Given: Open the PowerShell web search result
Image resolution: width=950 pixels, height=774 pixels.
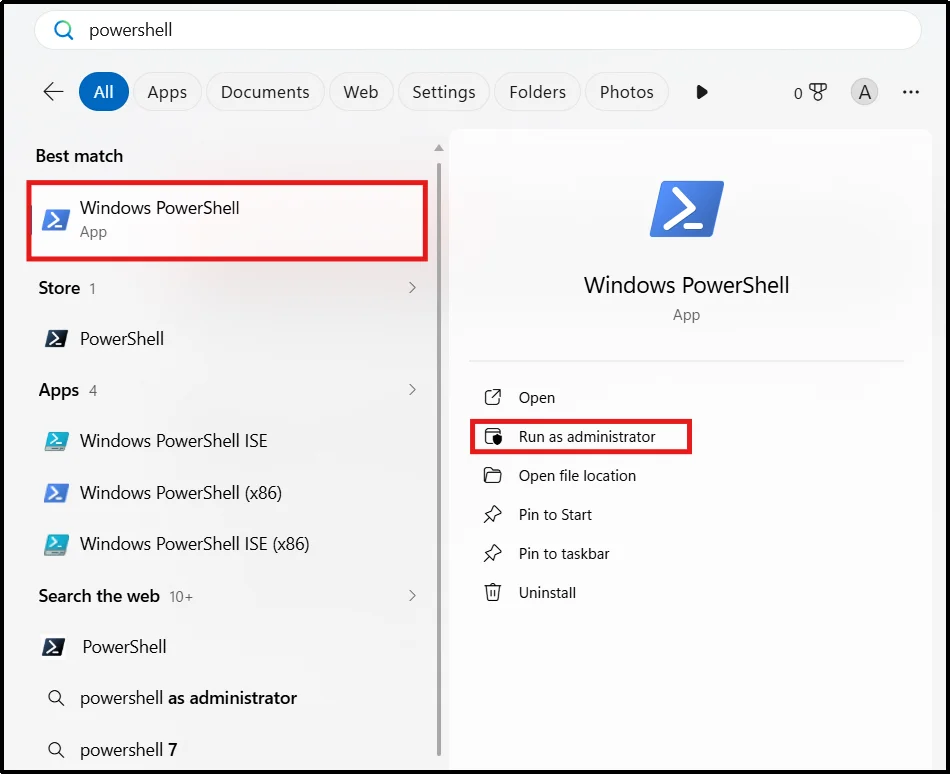Looking at the screenshot, I should point(227,647).
